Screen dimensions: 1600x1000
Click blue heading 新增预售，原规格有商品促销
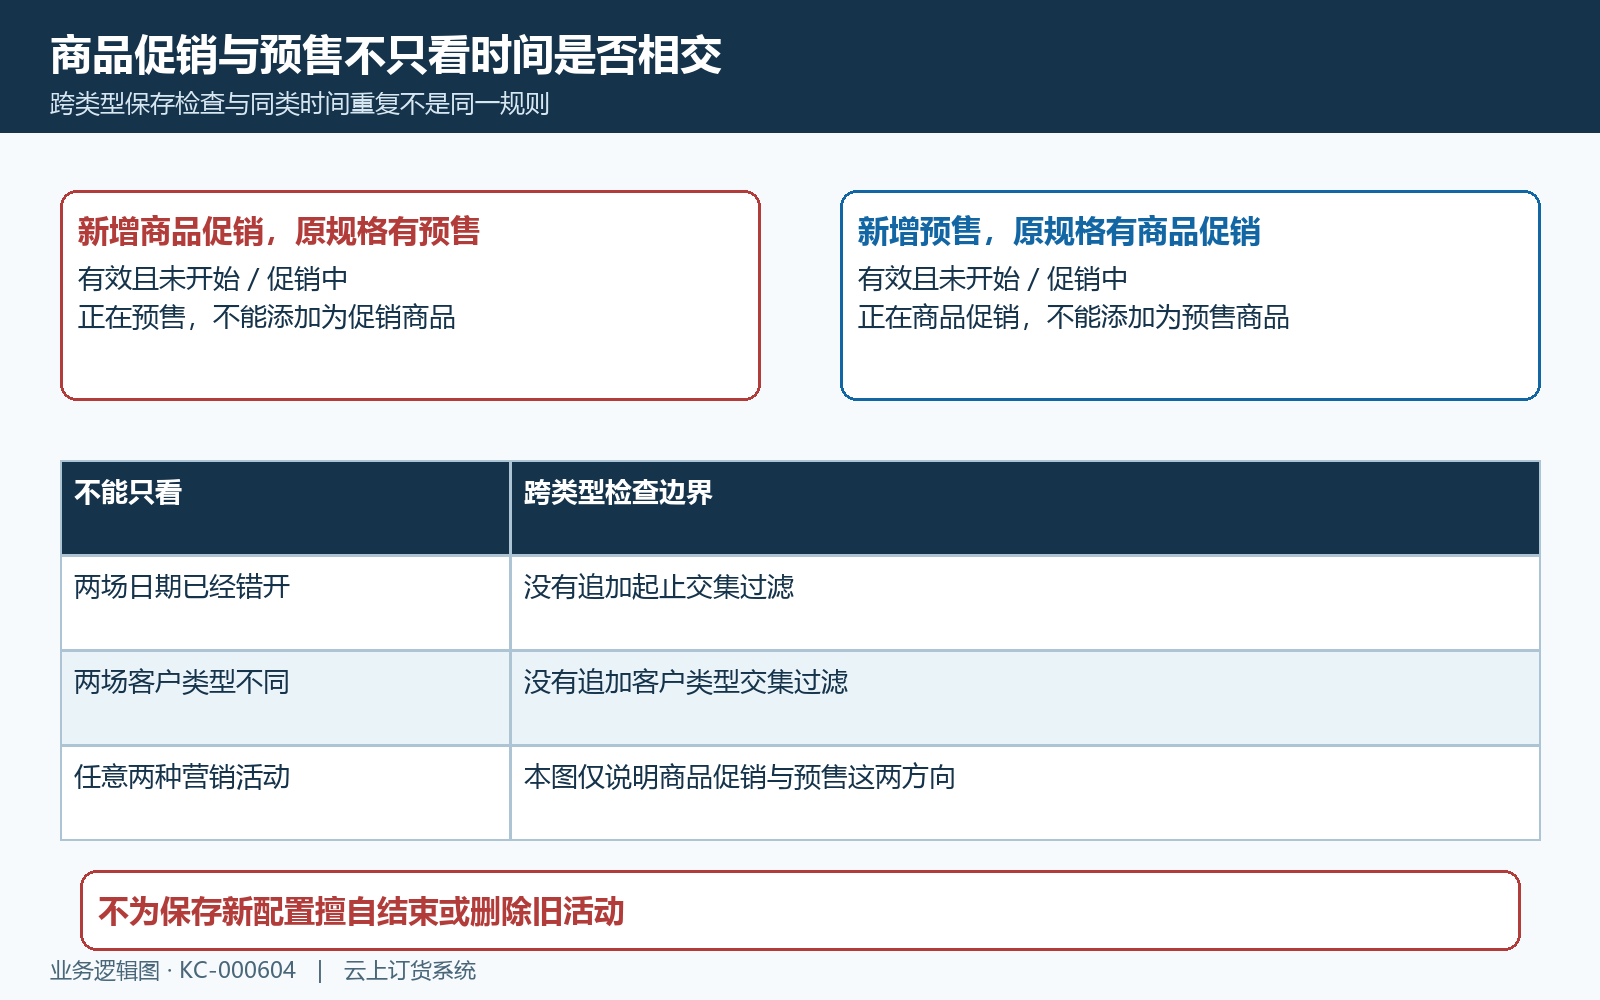(x=1059, y=231)
